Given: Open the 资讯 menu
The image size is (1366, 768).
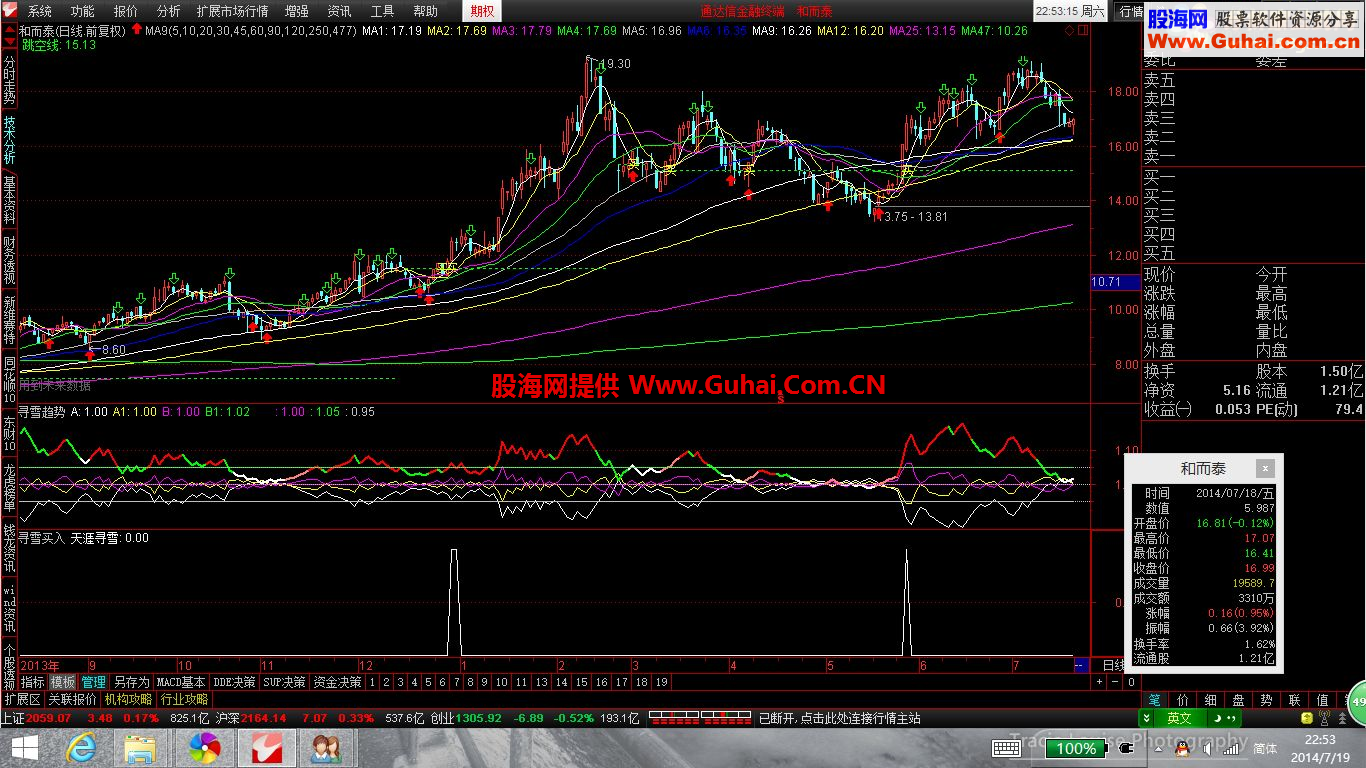Looking at the screenshot, I should 339,11.
